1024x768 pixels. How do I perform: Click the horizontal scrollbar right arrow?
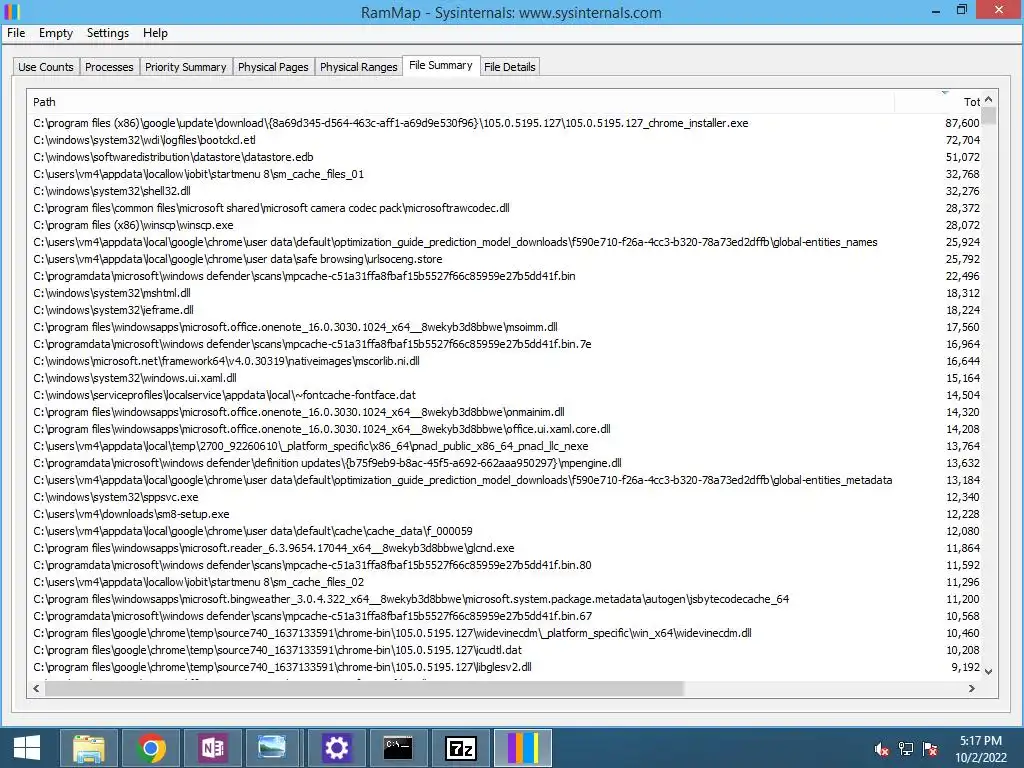[x=972, y=688]
